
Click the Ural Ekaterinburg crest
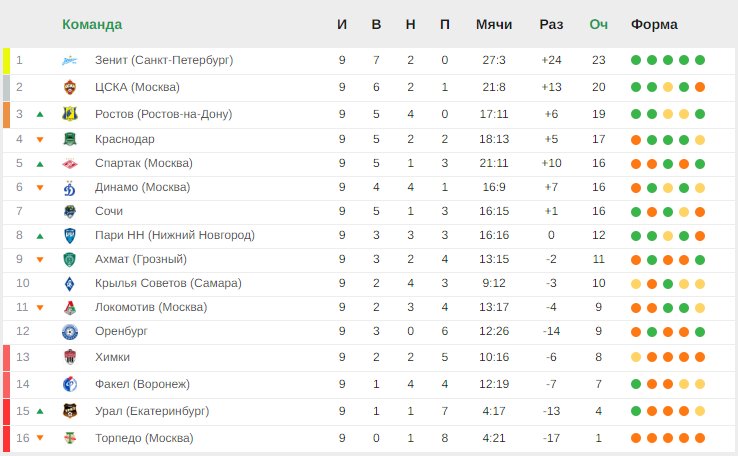70,411
